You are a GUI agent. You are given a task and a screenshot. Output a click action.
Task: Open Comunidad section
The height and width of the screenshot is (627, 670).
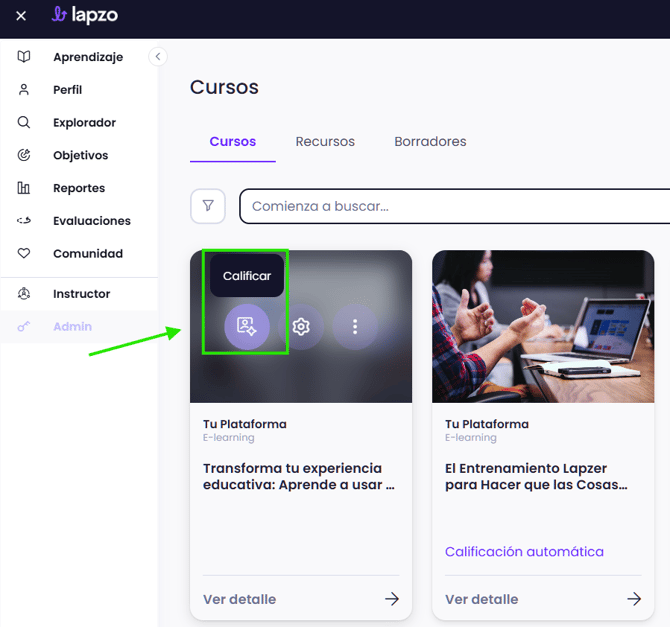pyautogui.click(x=87, y=254)
